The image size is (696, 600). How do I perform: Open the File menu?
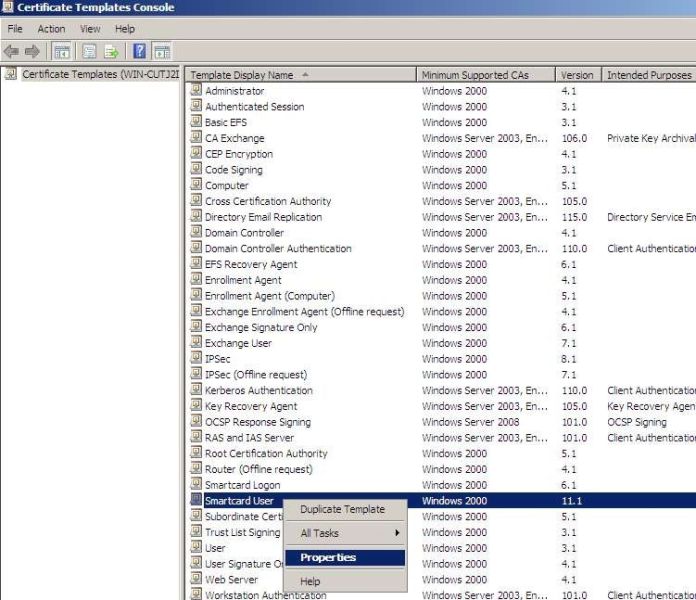point(15,29)
